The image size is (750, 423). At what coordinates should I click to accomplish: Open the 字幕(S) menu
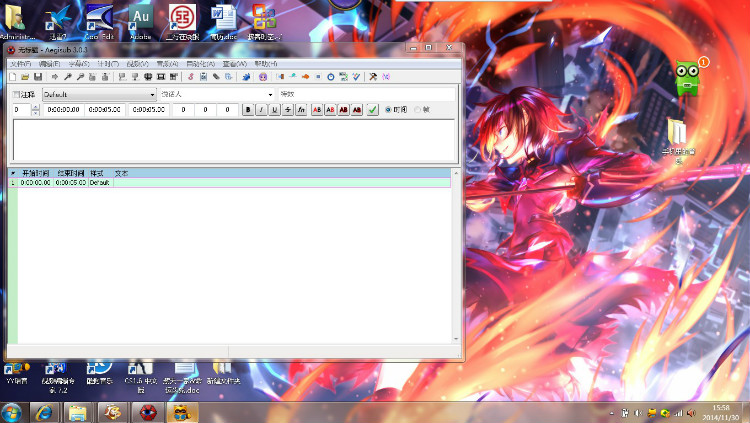tap(79, 64)
